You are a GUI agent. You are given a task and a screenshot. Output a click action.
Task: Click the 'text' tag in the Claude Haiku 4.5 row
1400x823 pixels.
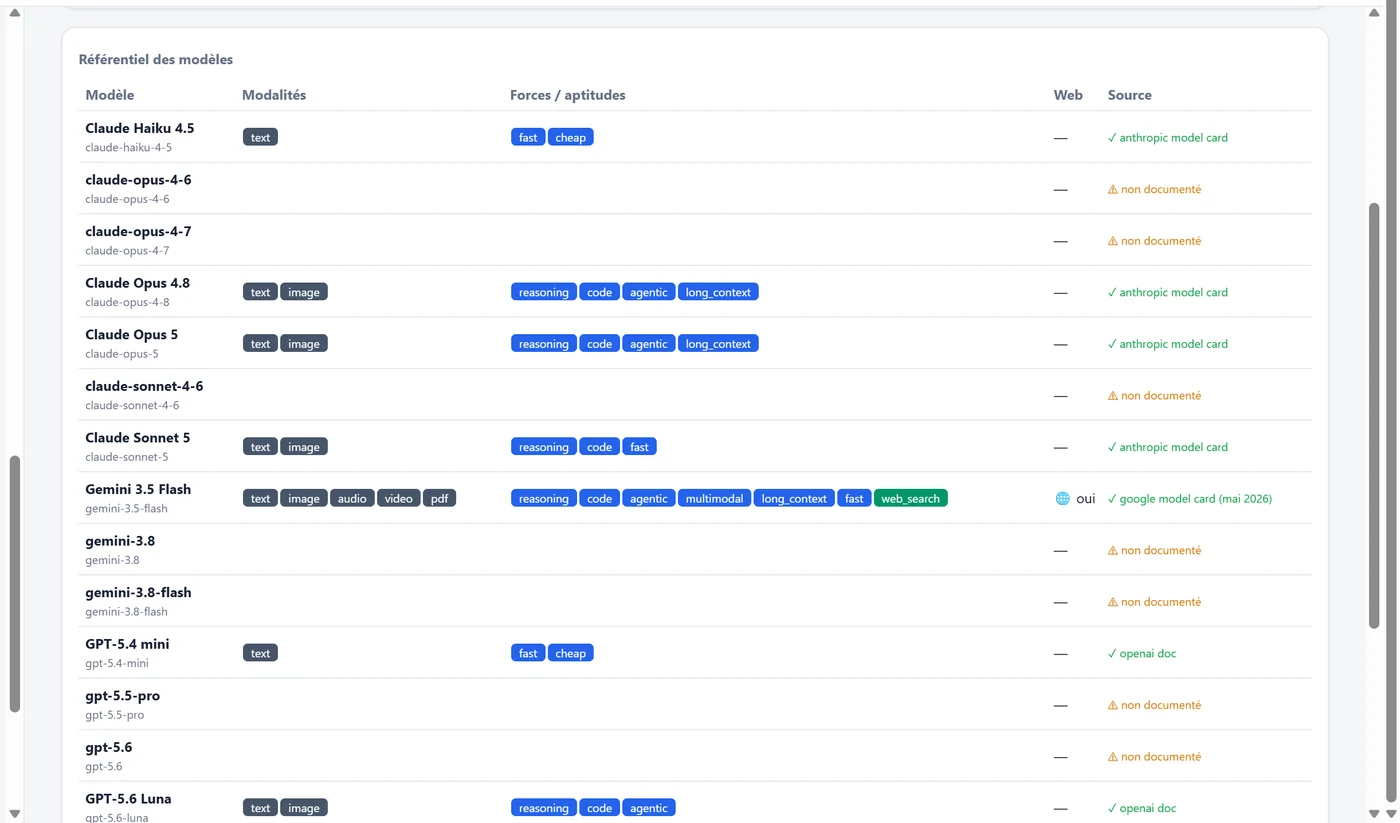260,137
